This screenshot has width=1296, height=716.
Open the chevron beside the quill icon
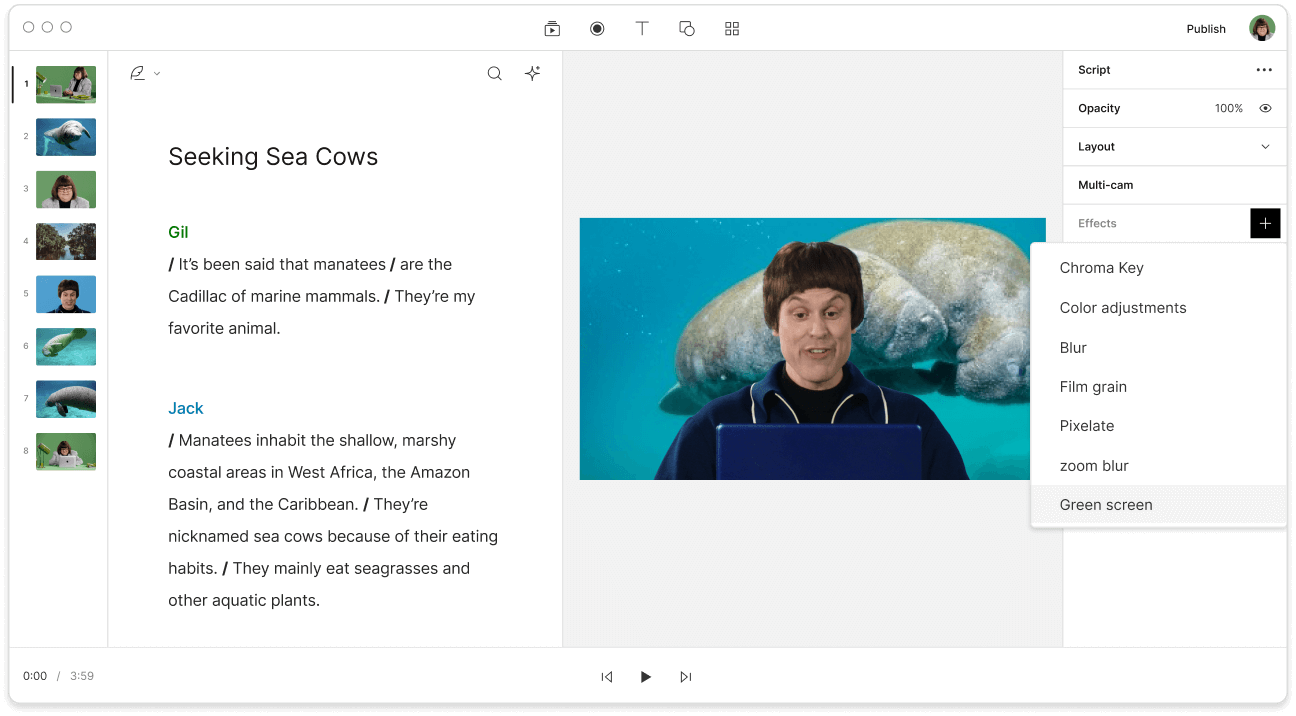pyautogui.click(x=155, y=74)
